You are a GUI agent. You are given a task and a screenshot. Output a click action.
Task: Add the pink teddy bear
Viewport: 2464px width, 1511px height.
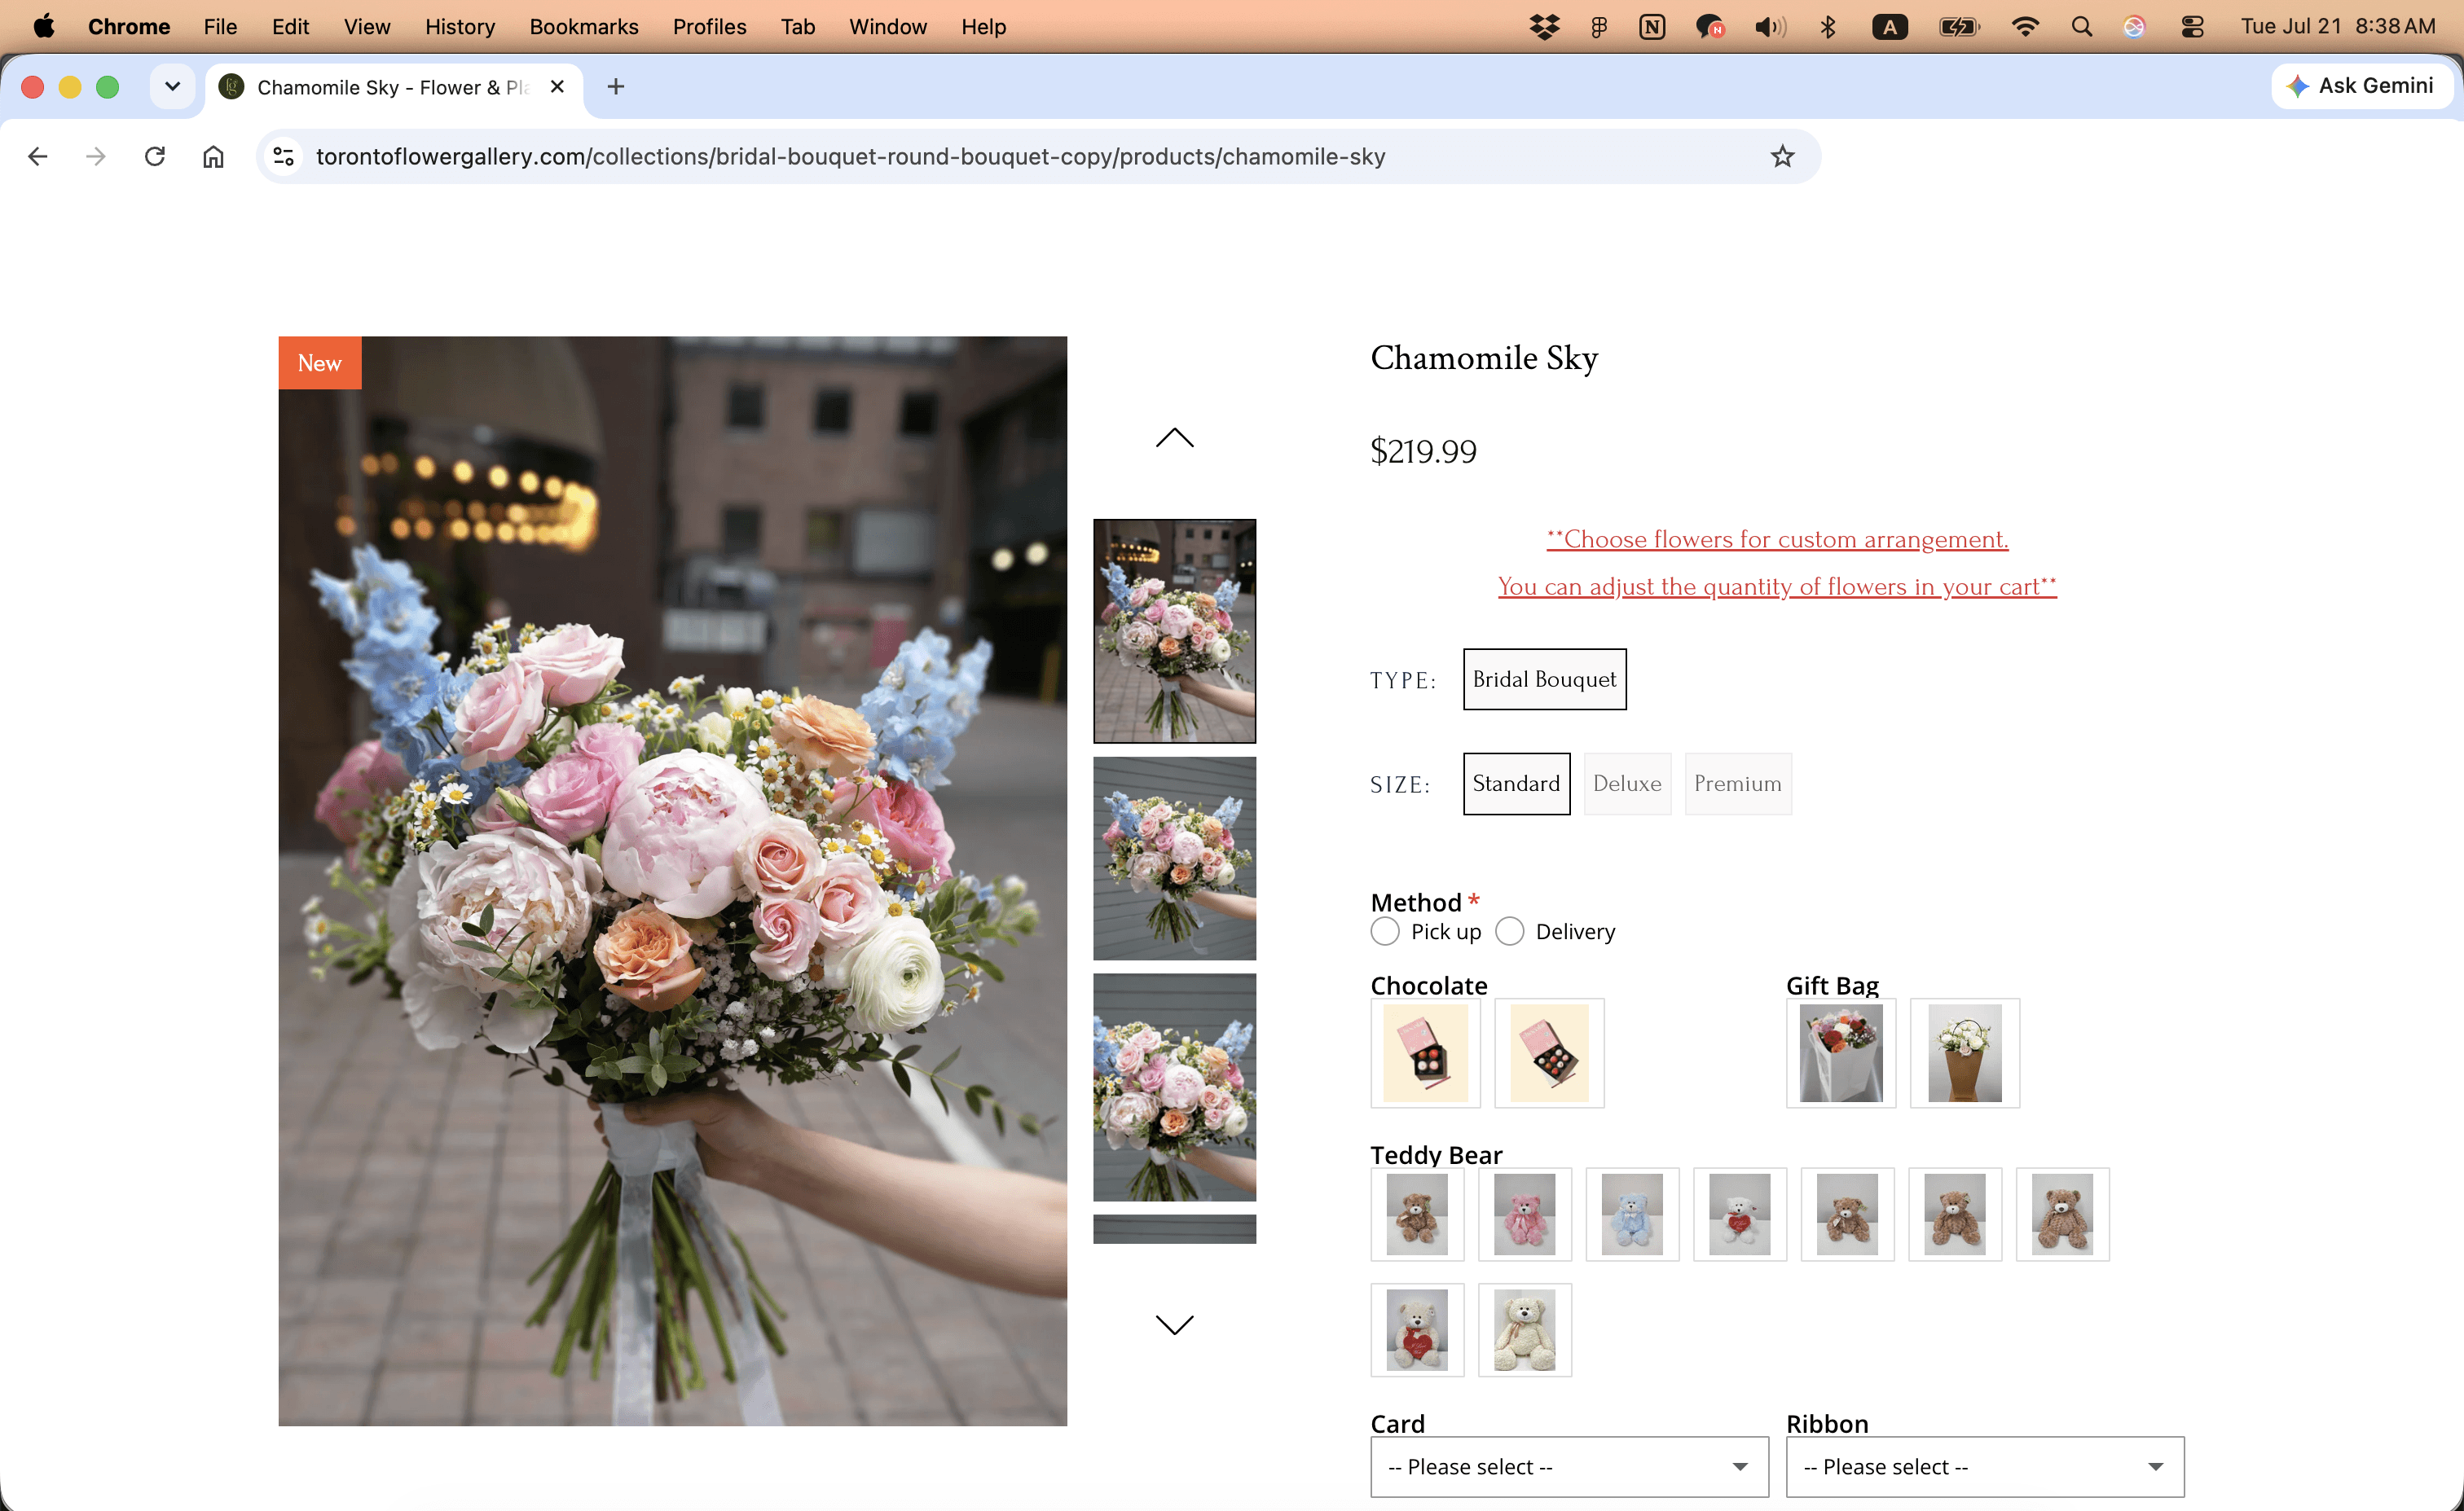(x=1525, y=1214)
